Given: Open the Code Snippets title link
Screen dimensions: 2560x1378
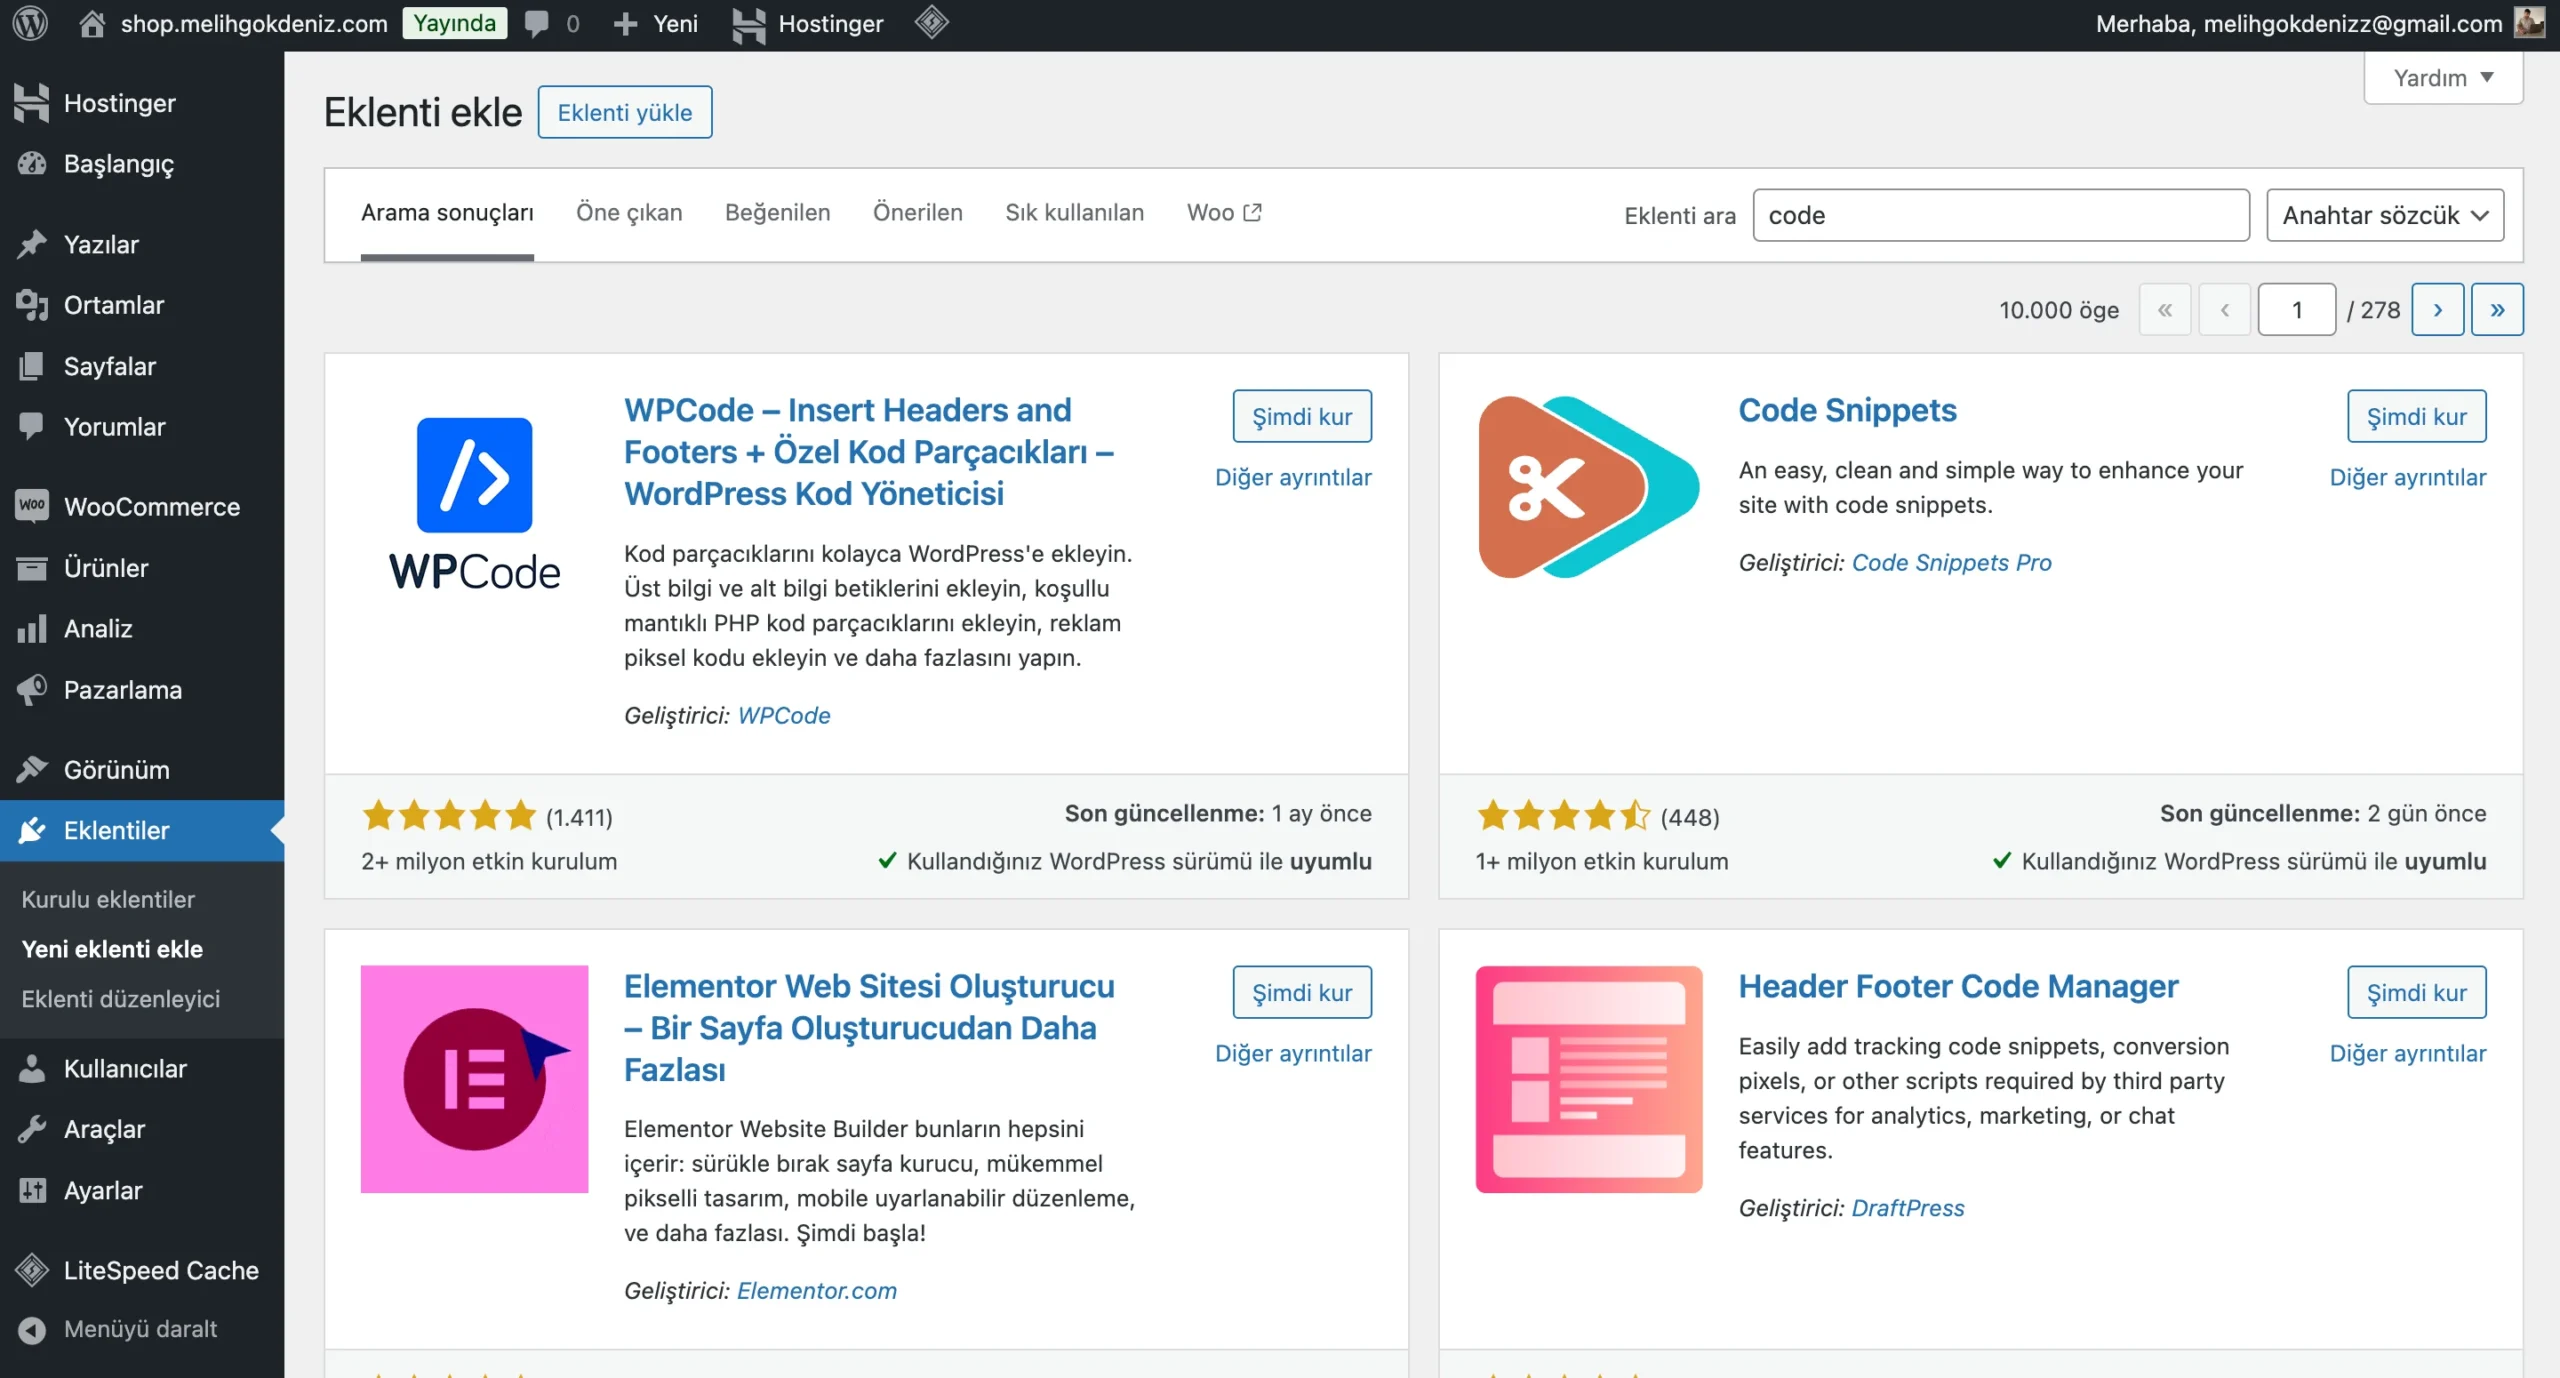Looking at the screenshot, I should (x=1847, y=410).
